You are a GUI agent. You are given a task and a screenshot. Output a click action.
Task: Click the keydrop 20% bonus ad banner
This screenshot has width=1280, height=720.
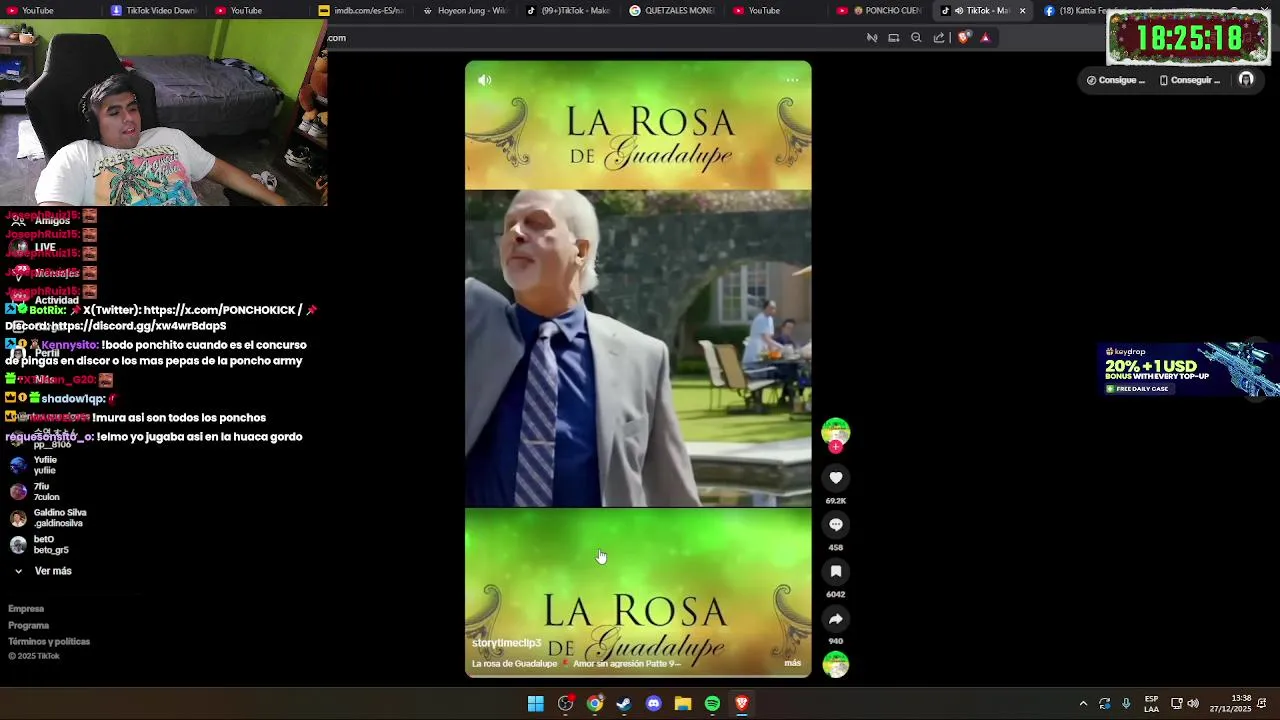click(x=1188, y=370)
